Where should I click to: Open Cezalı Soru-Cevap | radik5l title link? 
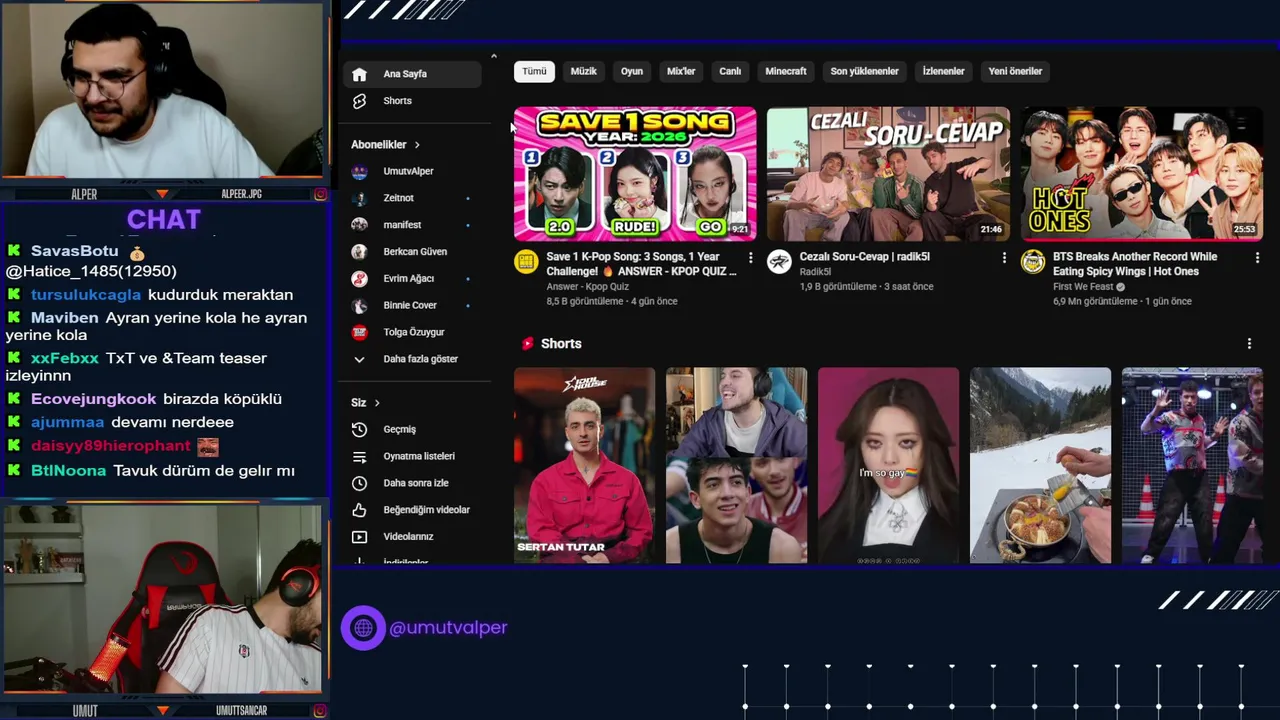point(865,257)
